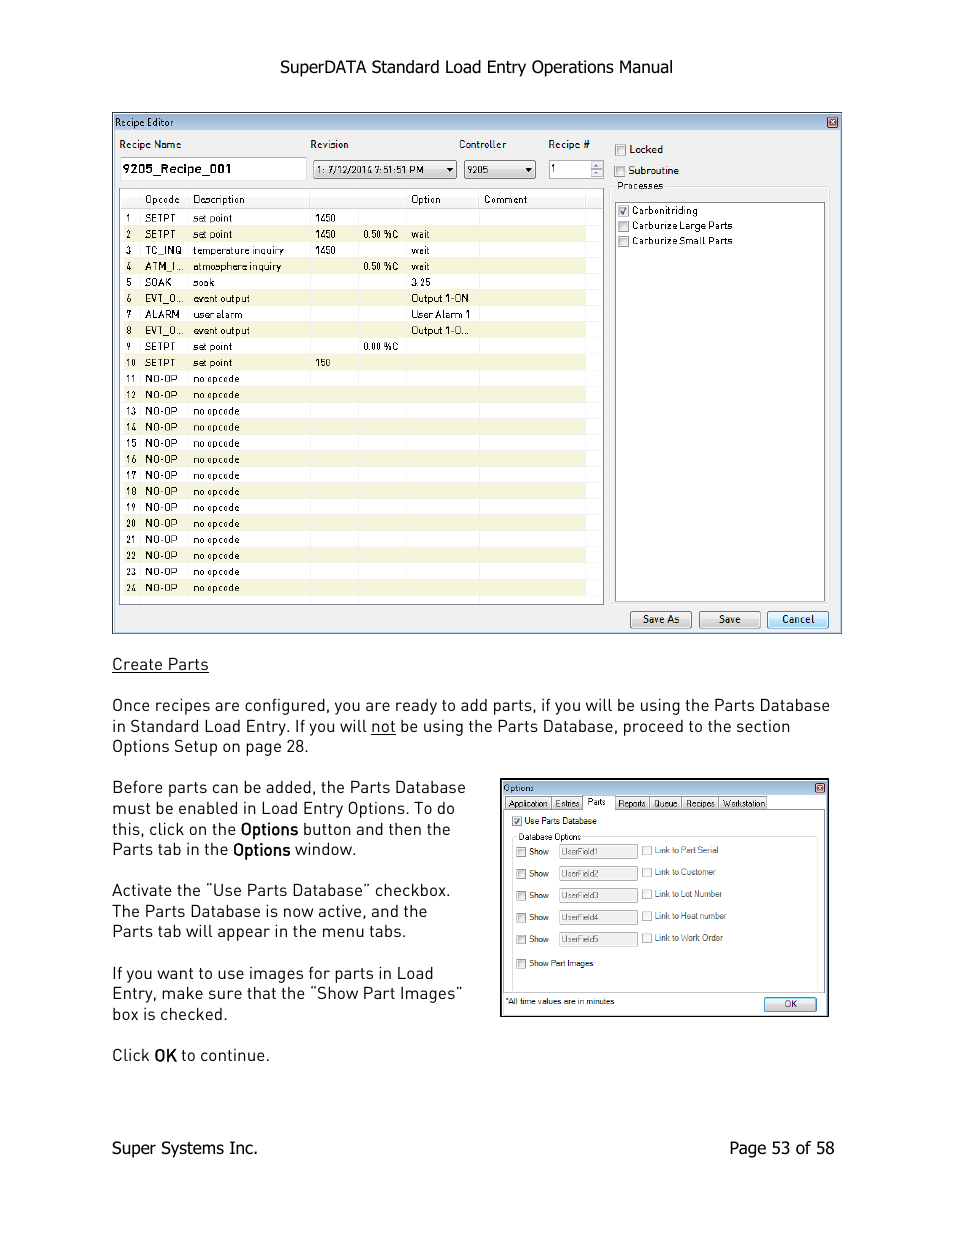Click OK in the Options dialog
Image resolution: width=954 pixels, height=1235 pixels.
pos(790,1004)
